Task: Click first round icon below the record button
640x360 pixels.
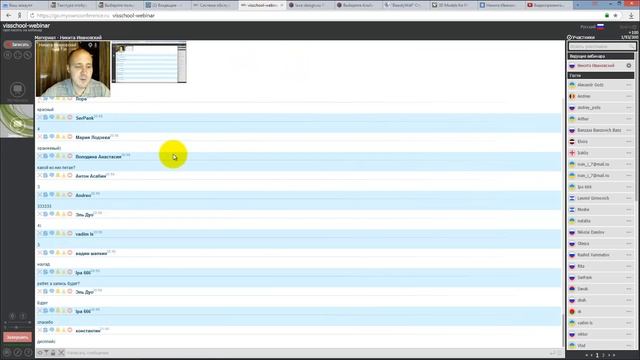Action: pyautogui.click(x=8, y=55)
